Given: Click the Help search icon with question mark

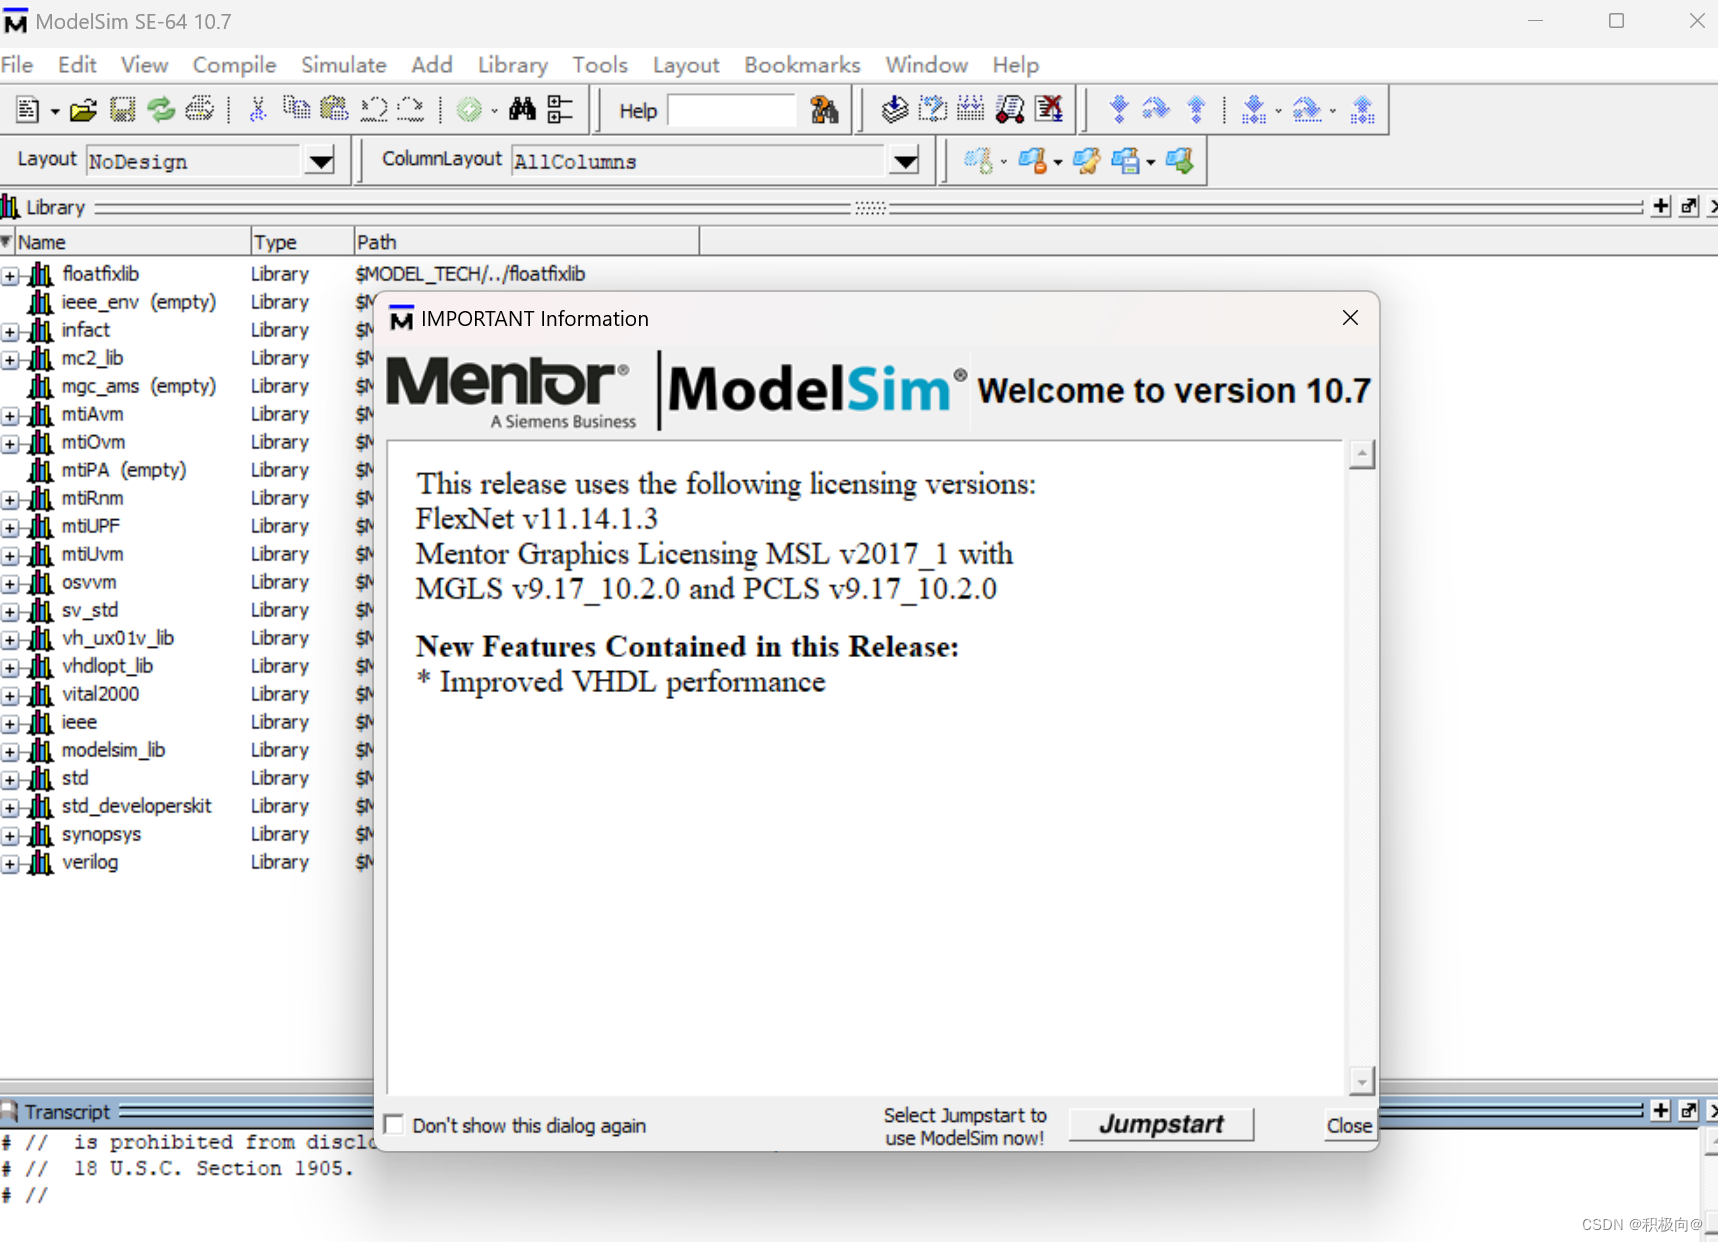Looking at the screenshot, I should pyautogui.click(x=824, y=110).
